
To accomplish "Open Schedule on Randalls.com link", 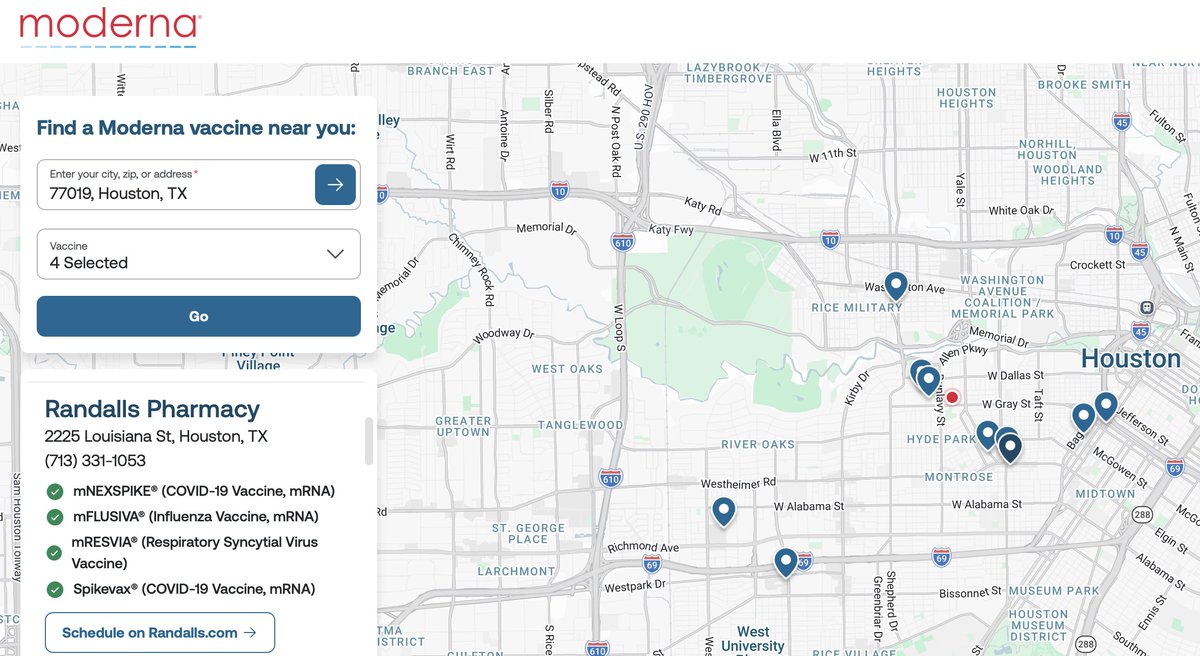I will pyautogui.click(x=160, y=632).
